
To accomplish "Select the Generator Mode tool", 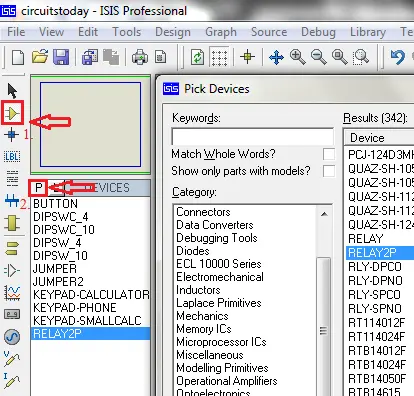I will click(12, 337).
